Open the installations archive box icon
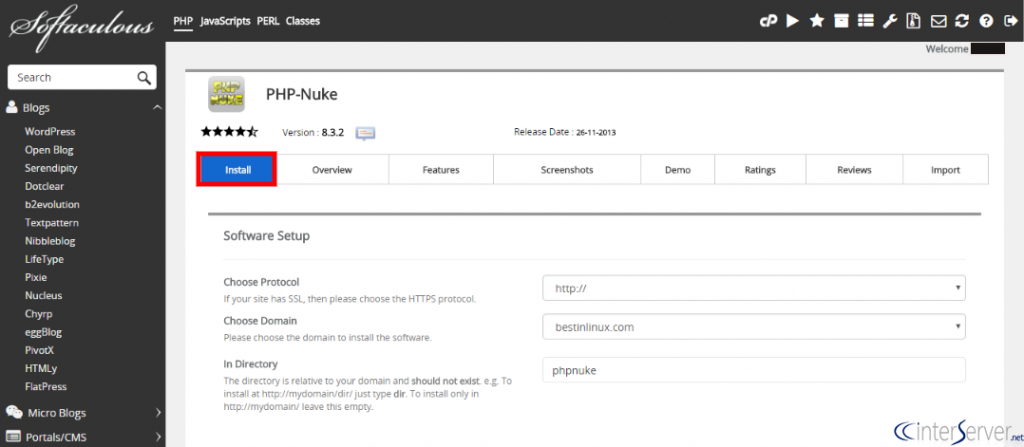This screenshot has width=1024, height=447. [841, 21]
